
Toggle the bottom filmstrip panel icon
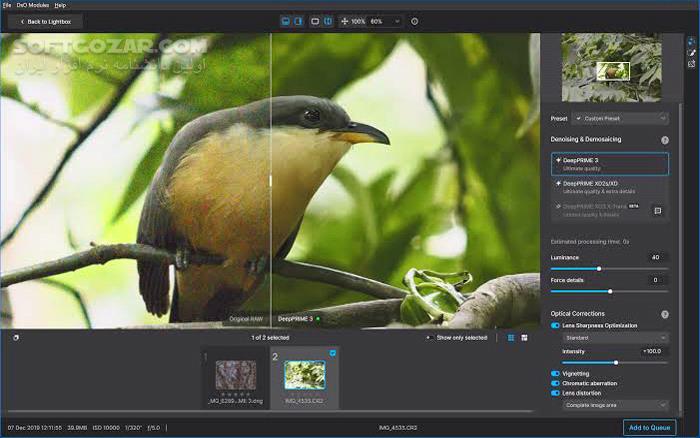(286, 21)
